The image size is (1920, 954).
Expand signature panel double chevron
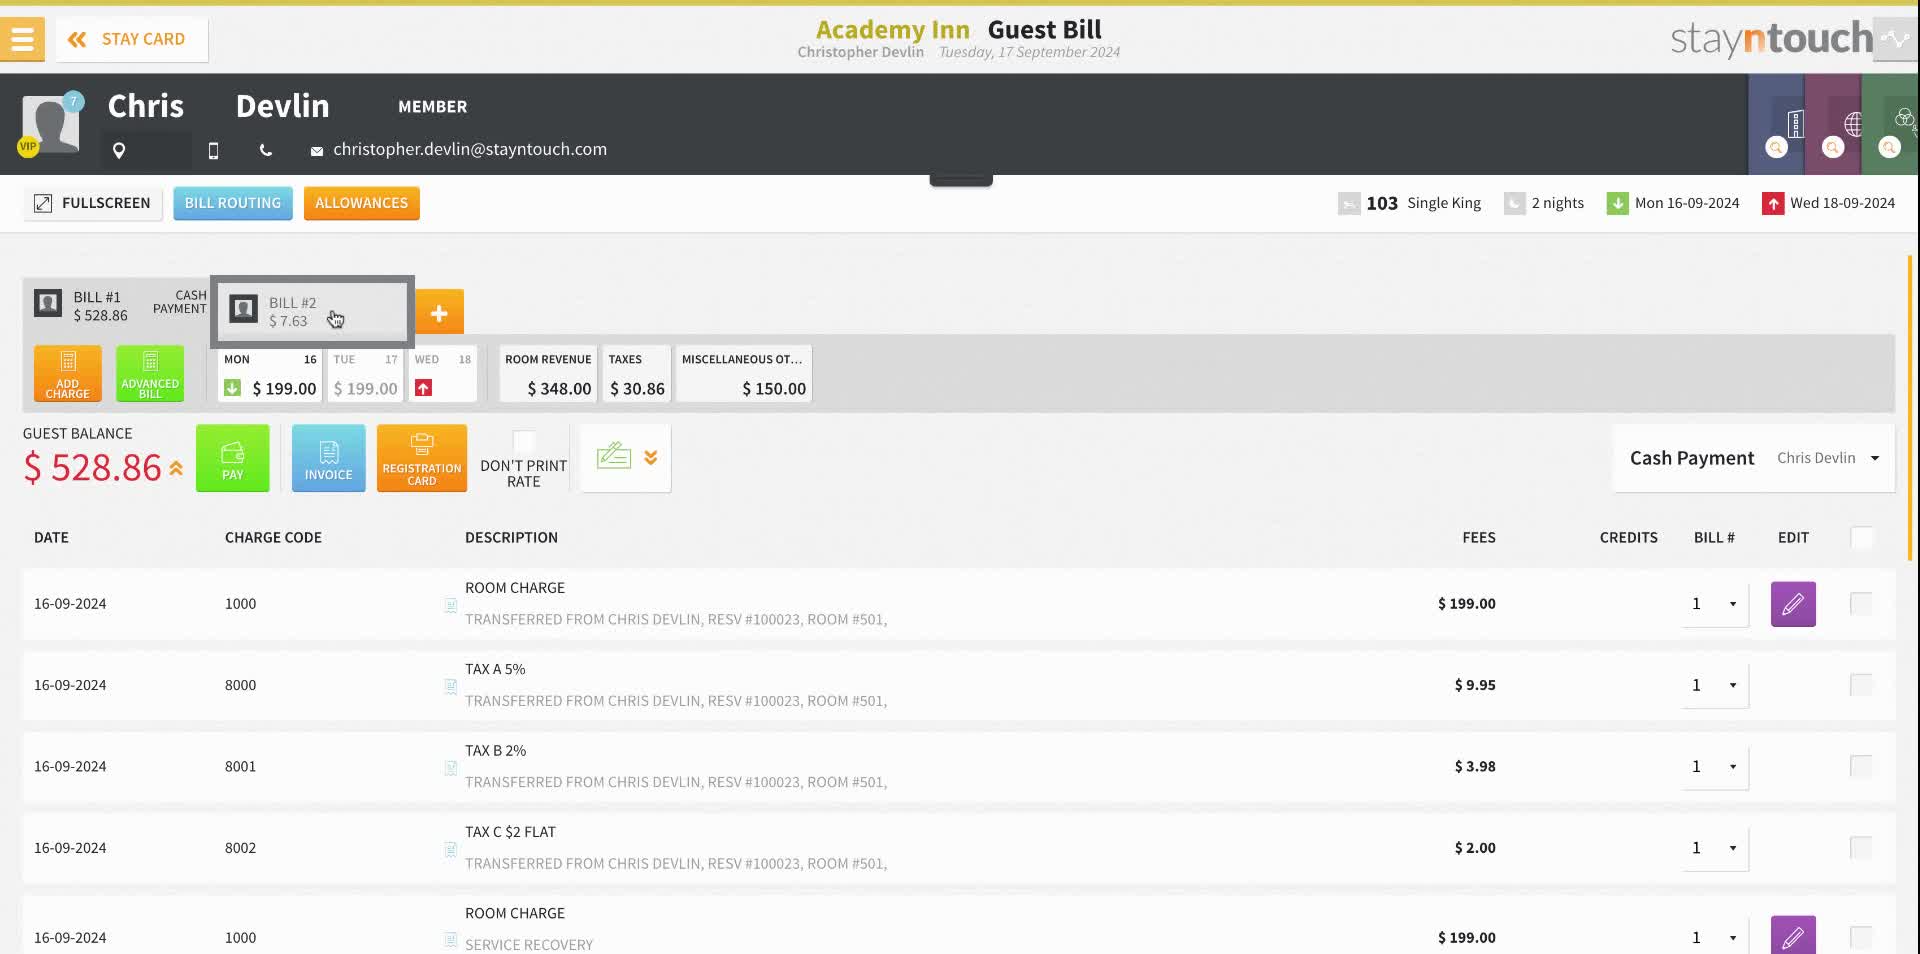click(x=651, y=457)
